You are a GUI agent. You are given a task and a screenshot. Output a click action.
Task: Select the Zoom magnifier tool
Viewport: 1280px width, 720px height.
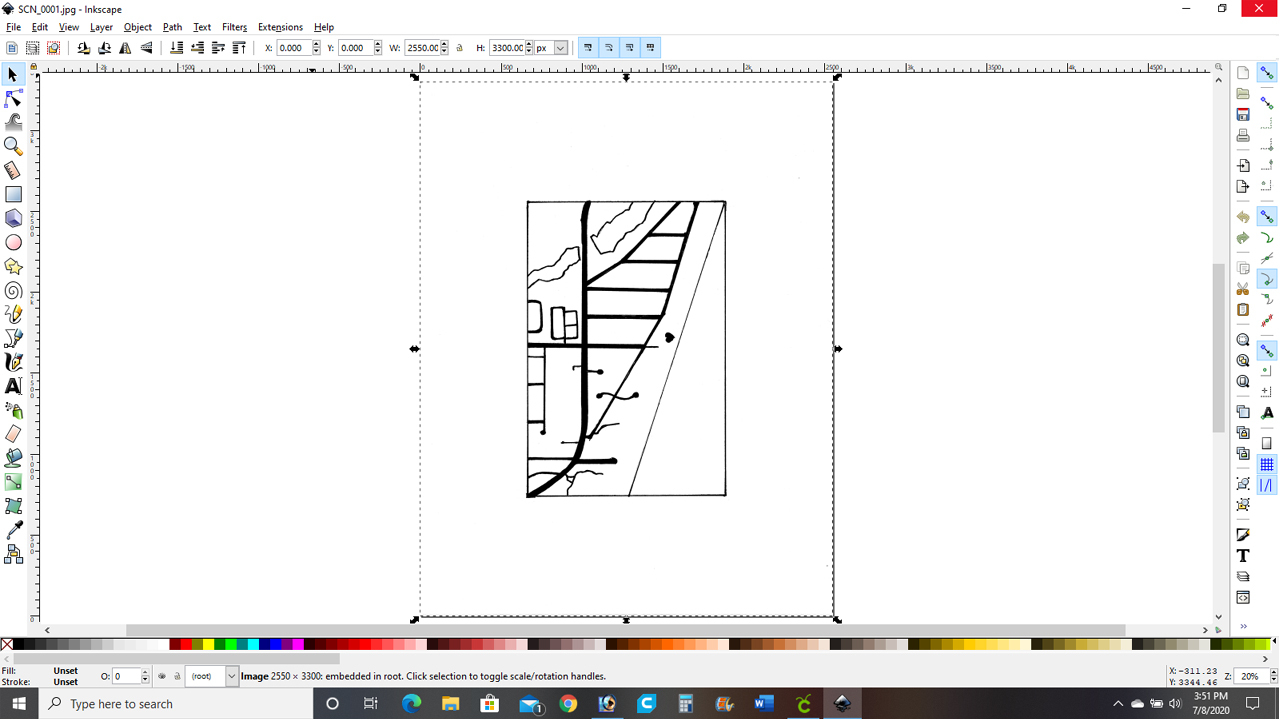tap(13, 146)
